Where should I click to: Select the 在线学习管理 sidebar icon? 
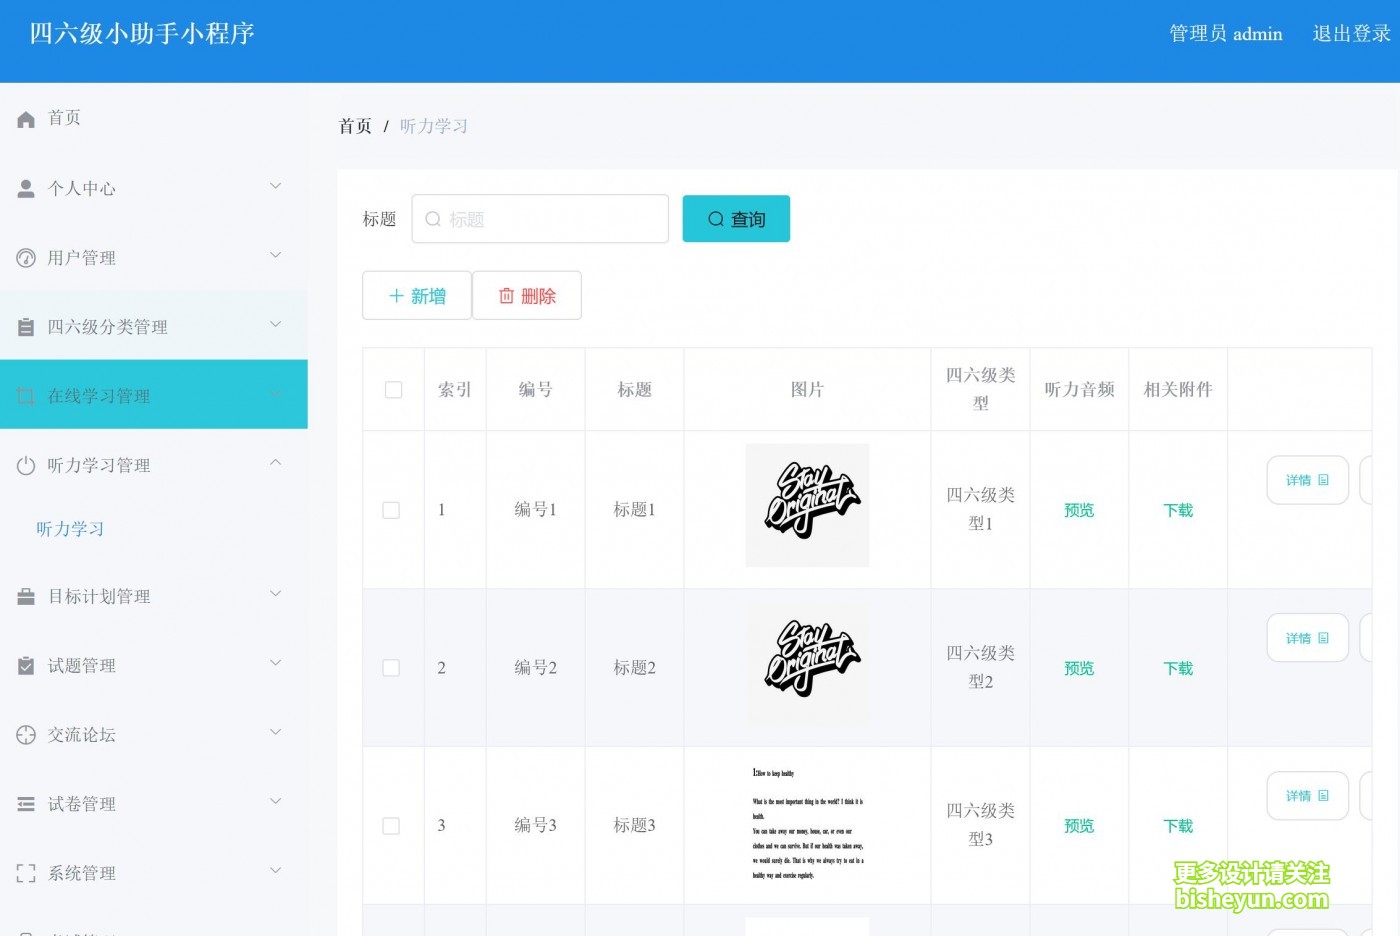pos(25,394)
